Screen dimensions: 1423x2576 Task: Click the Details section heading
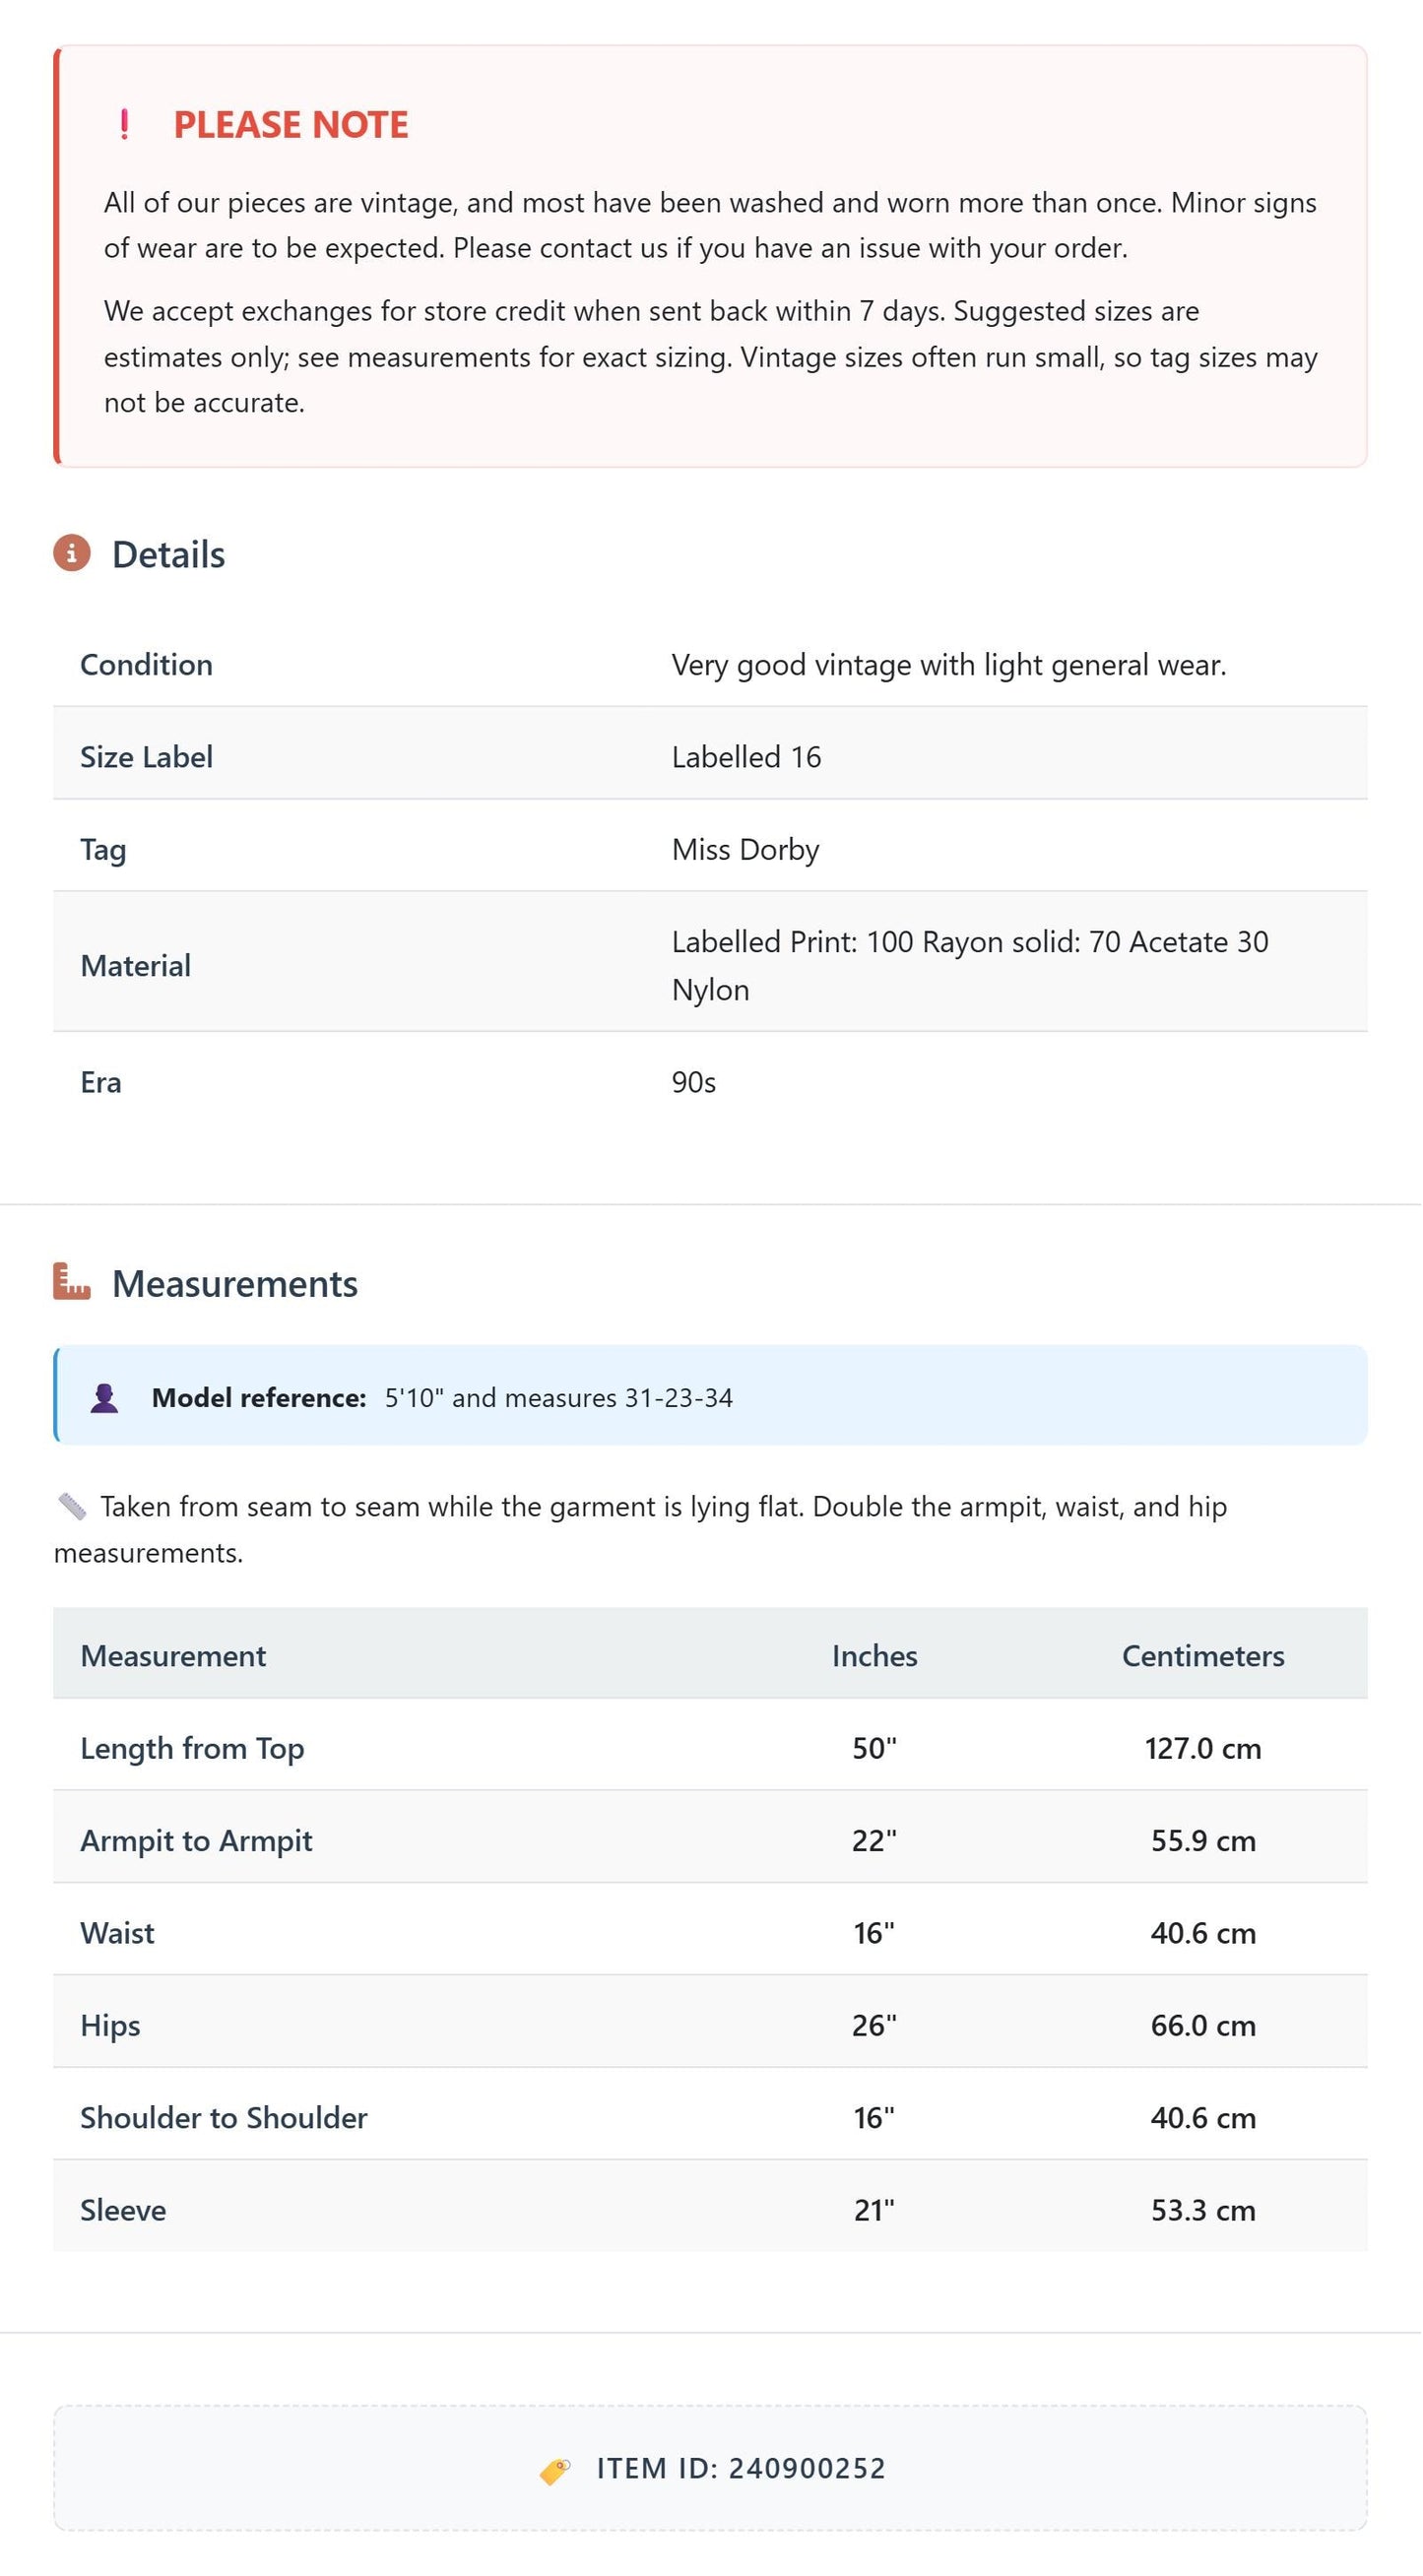coord(168,555)
